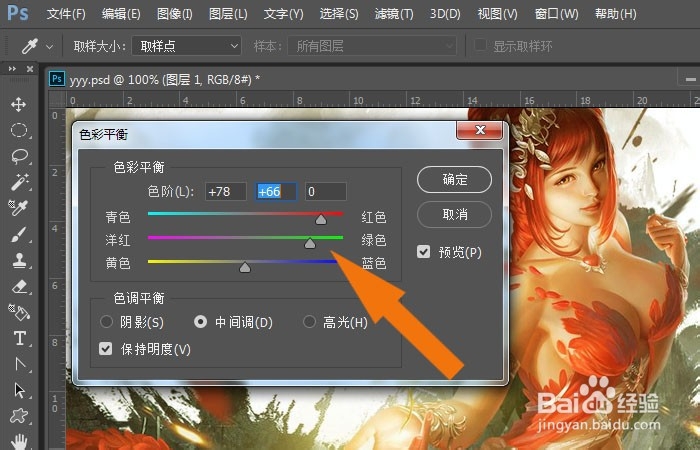Click the 取消 button
The width and height of the screenshot is (700, 450).
(454, 215)
